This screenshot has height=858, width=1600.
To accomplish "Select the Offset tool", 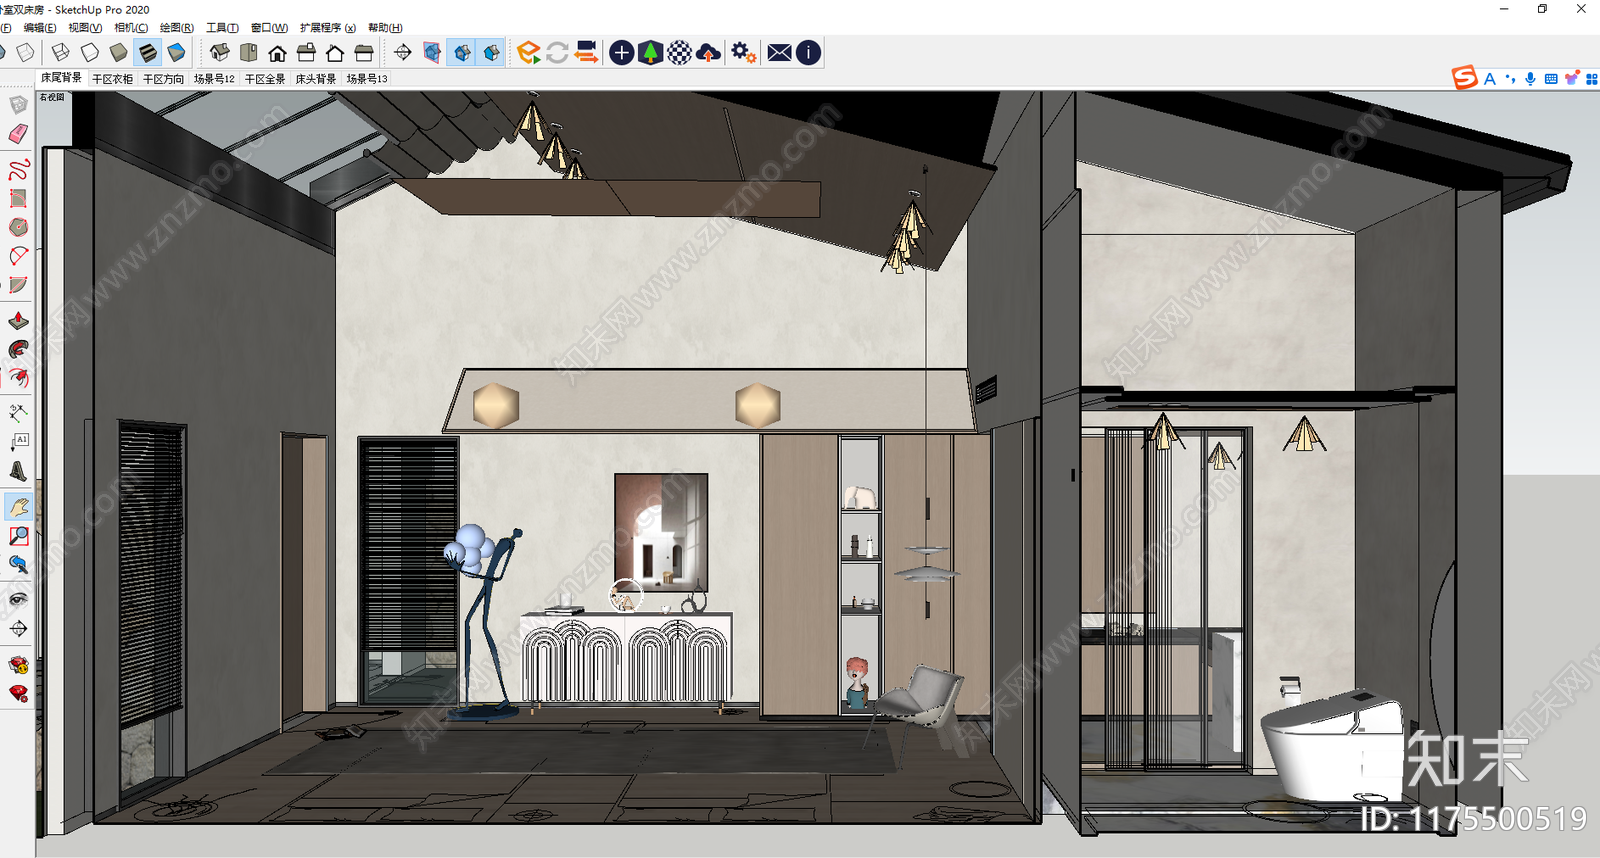I will pyautogui.click(x=18, y=378).
